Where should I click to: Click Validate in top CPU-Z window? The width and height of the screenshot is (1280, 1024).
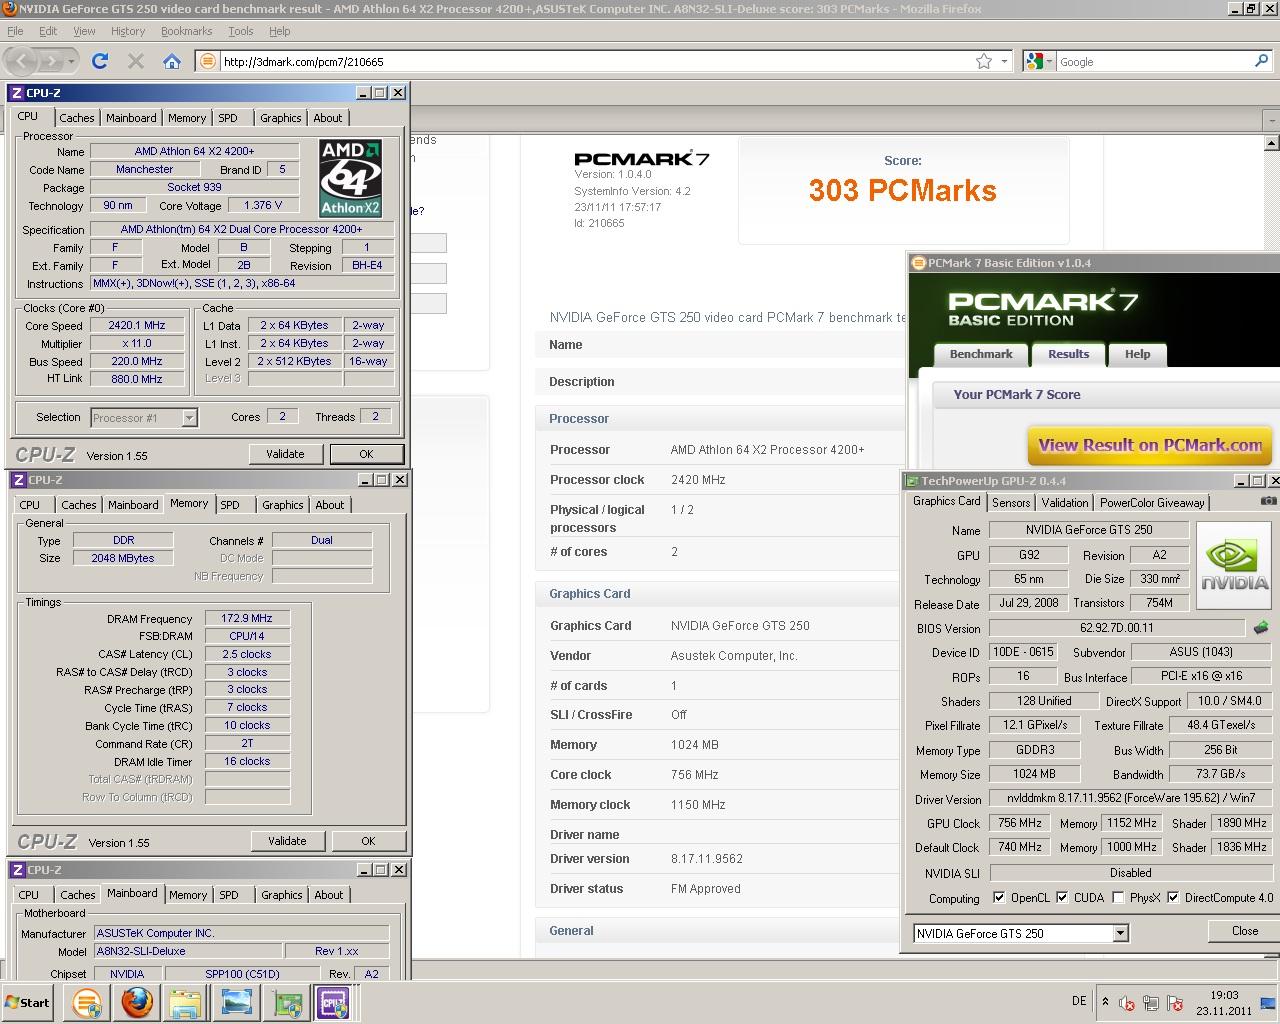tap(285, 454)
